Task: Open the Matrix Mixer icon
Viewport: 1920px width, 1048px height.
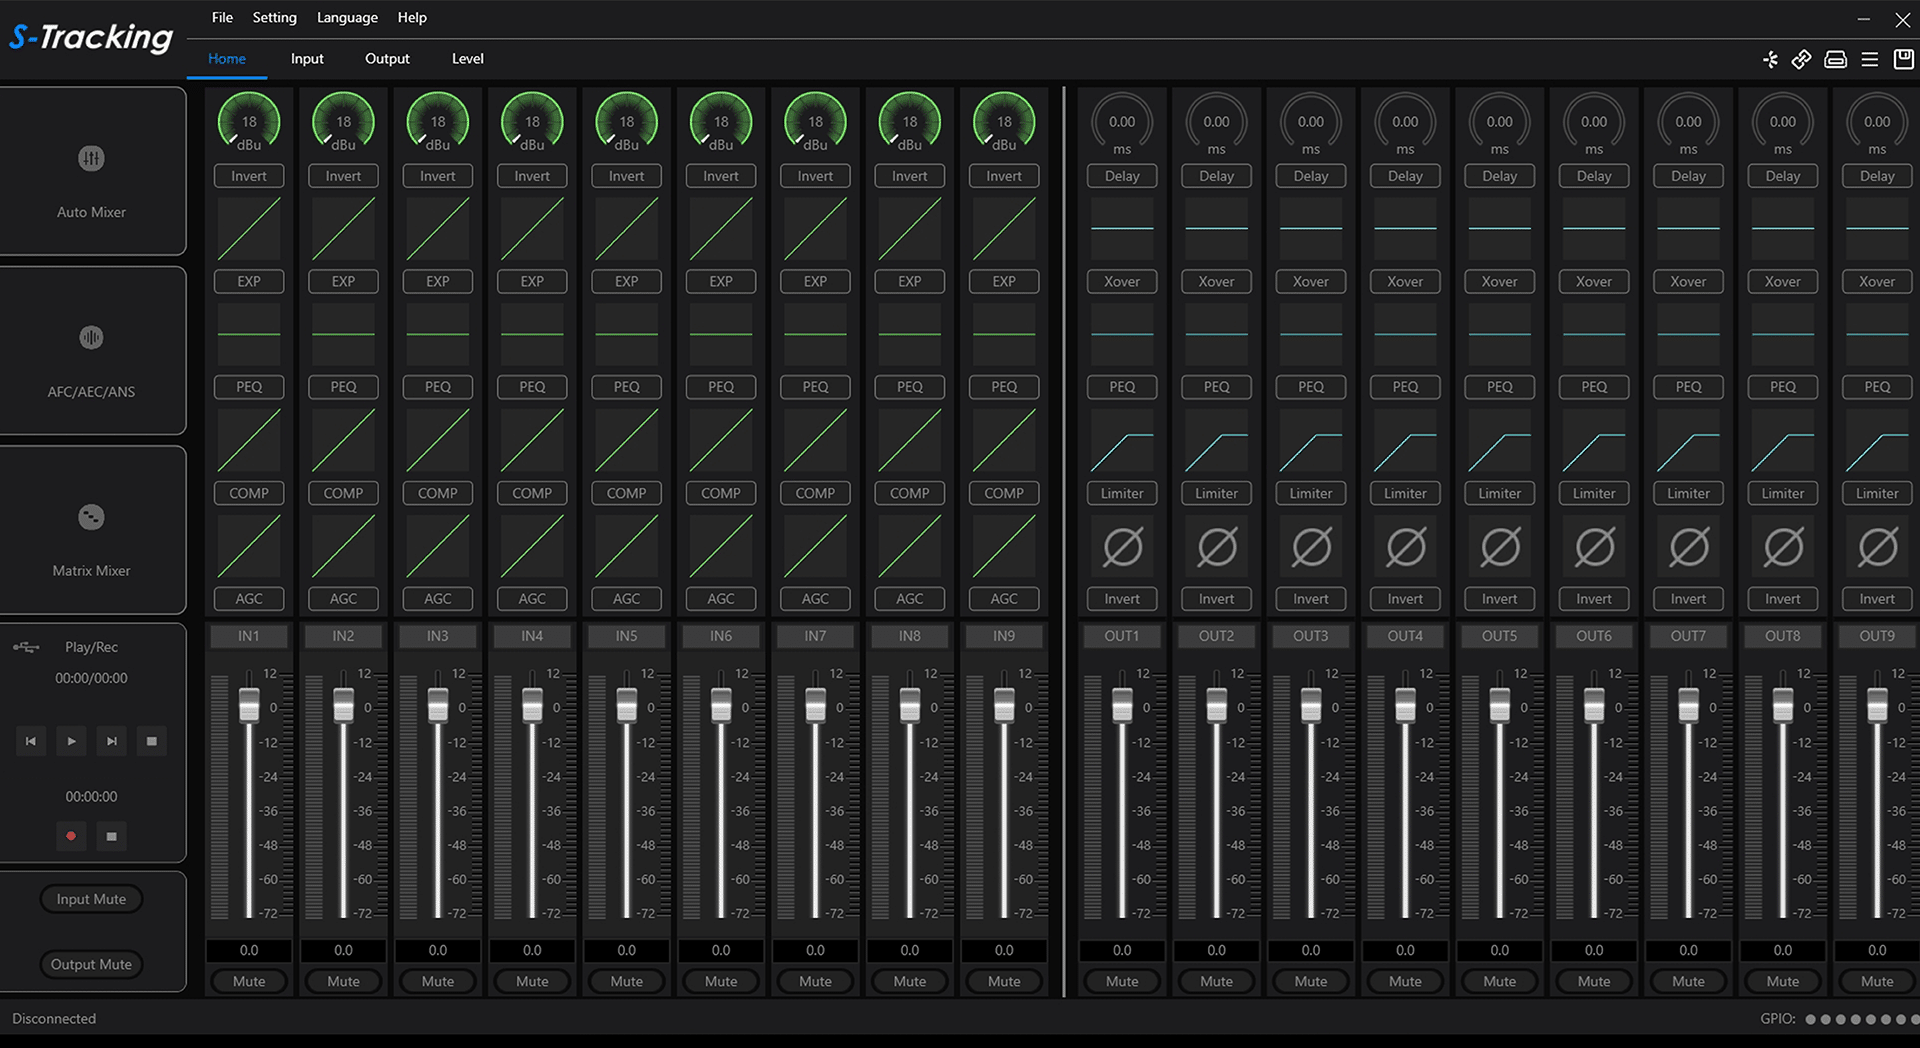Action: tap(91, 517)
